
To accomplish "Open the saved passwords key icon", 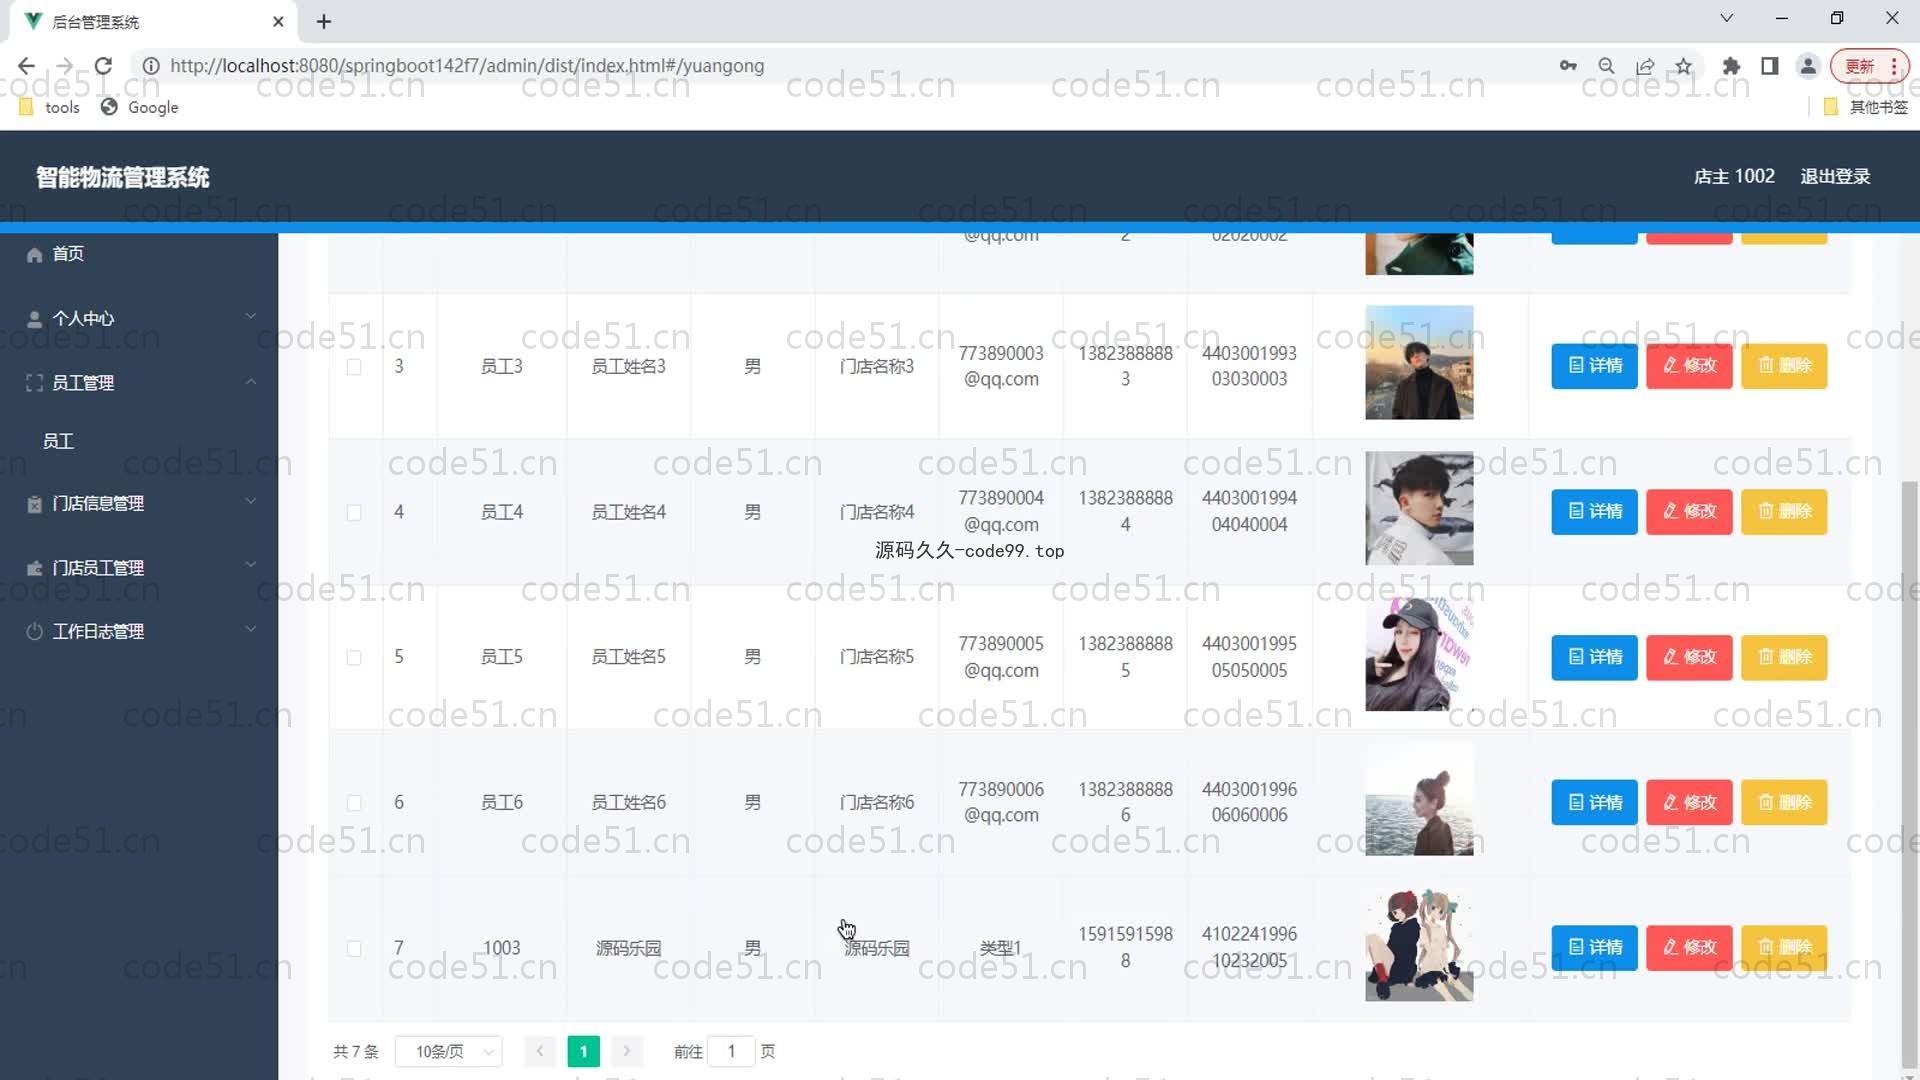I will pos(1568,66).
